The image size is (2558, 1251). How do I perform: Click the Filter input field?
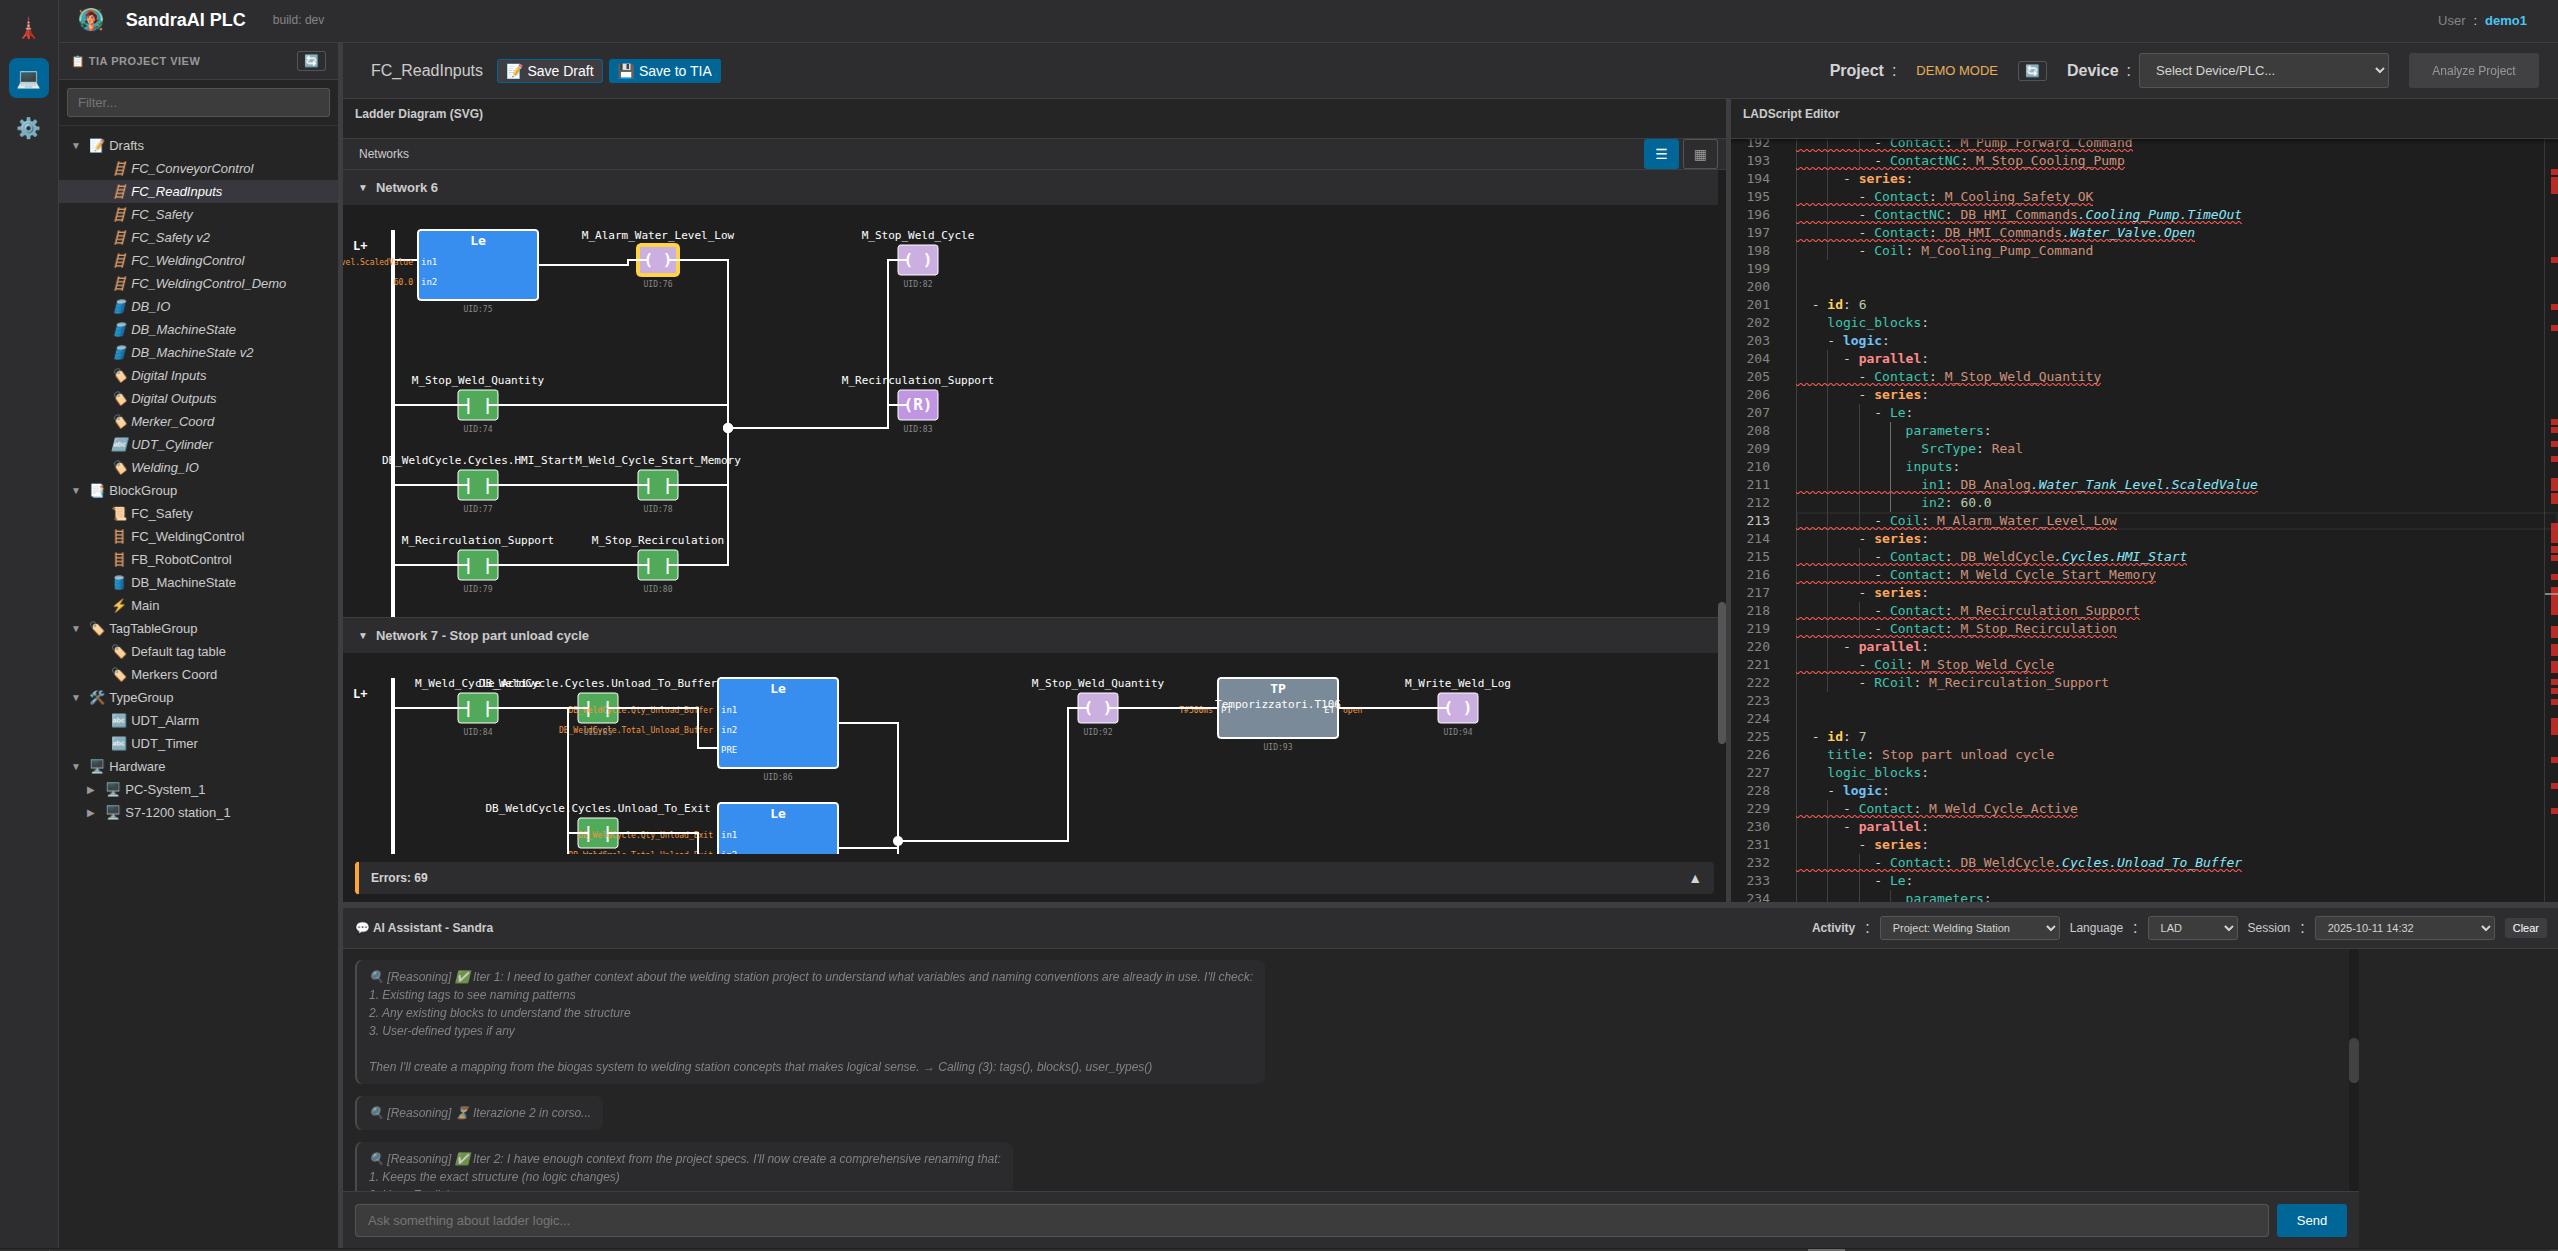click(x=198, y=101)
